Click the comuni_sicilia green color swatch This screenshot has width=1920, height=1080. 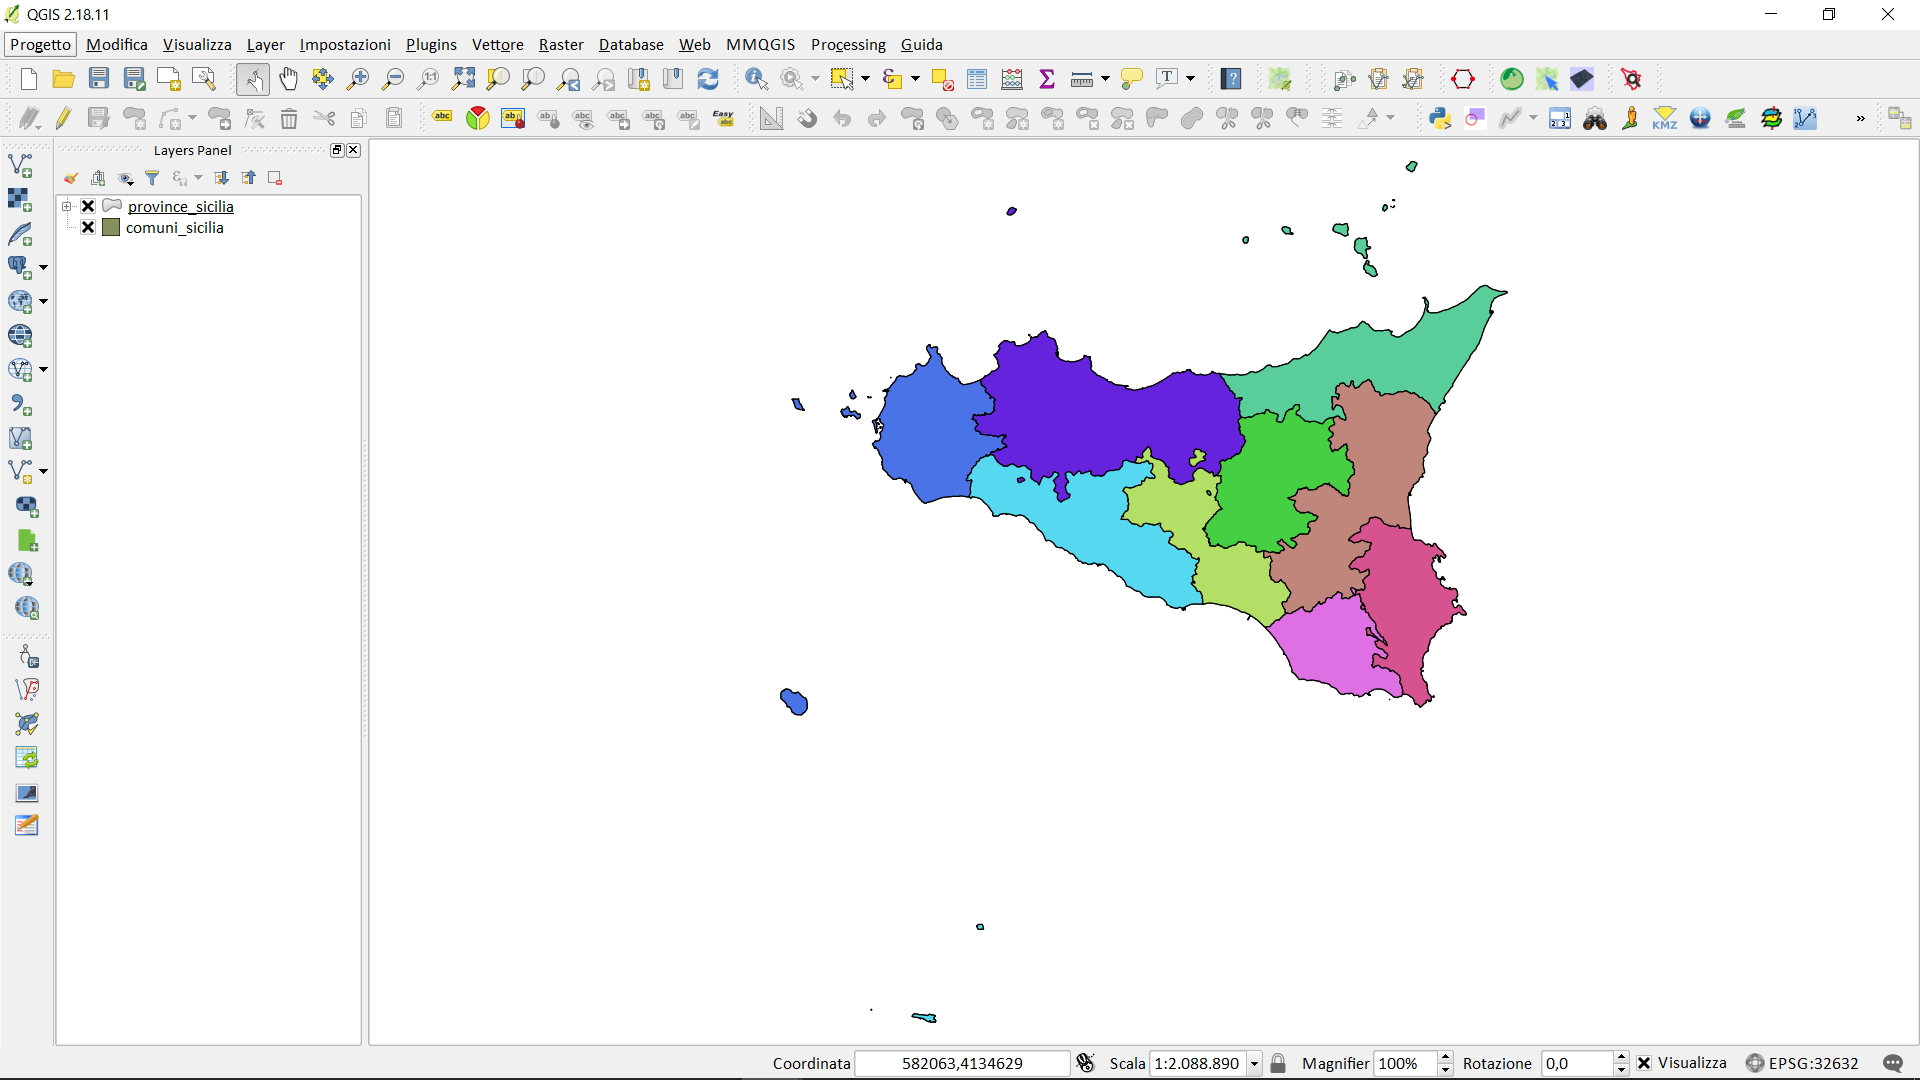click(111, 228)
